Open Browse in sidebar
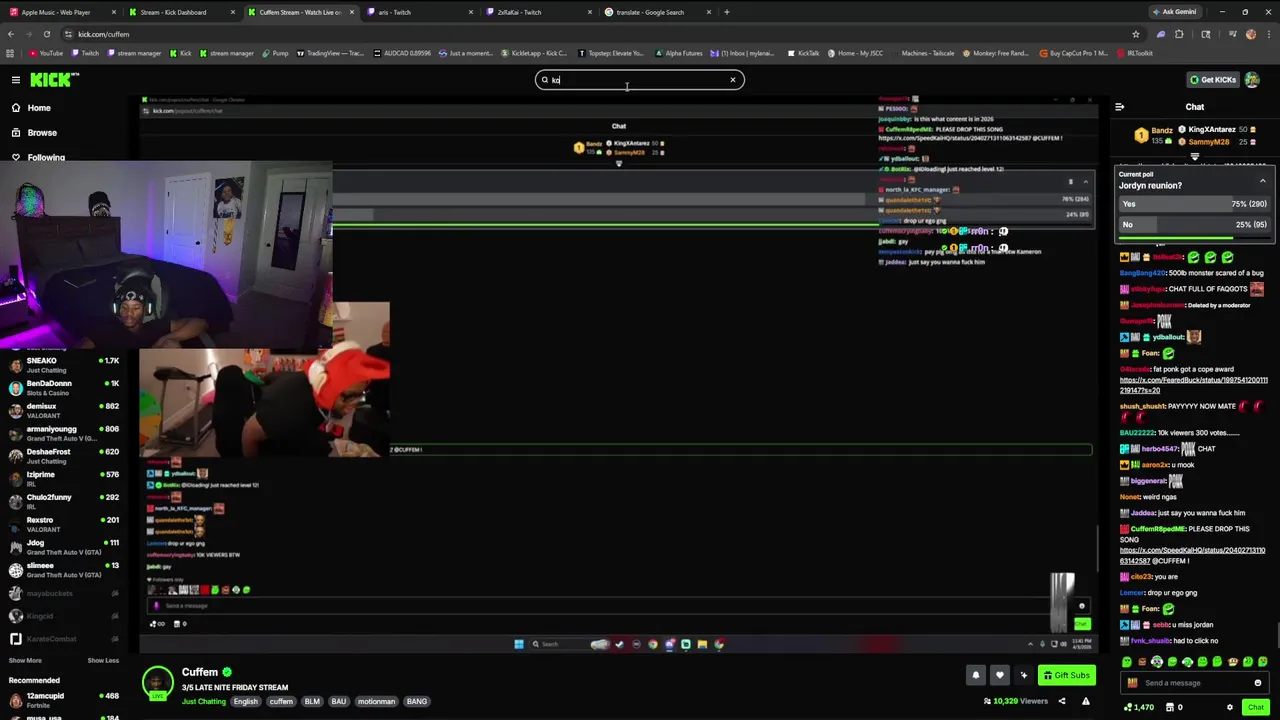The image size is (1280, 720). coord(42,133)
